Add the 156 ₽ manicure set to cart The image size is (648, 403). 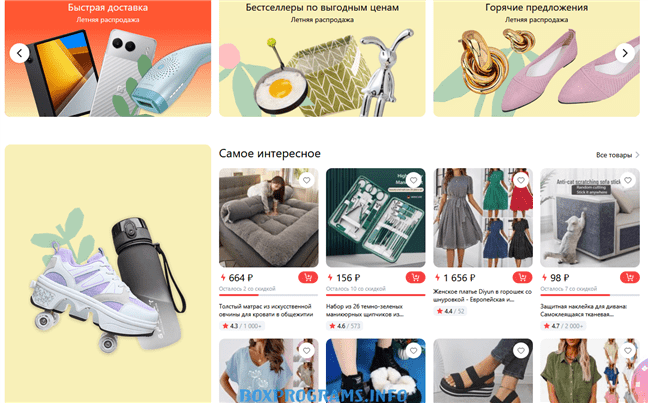(415, 277)
